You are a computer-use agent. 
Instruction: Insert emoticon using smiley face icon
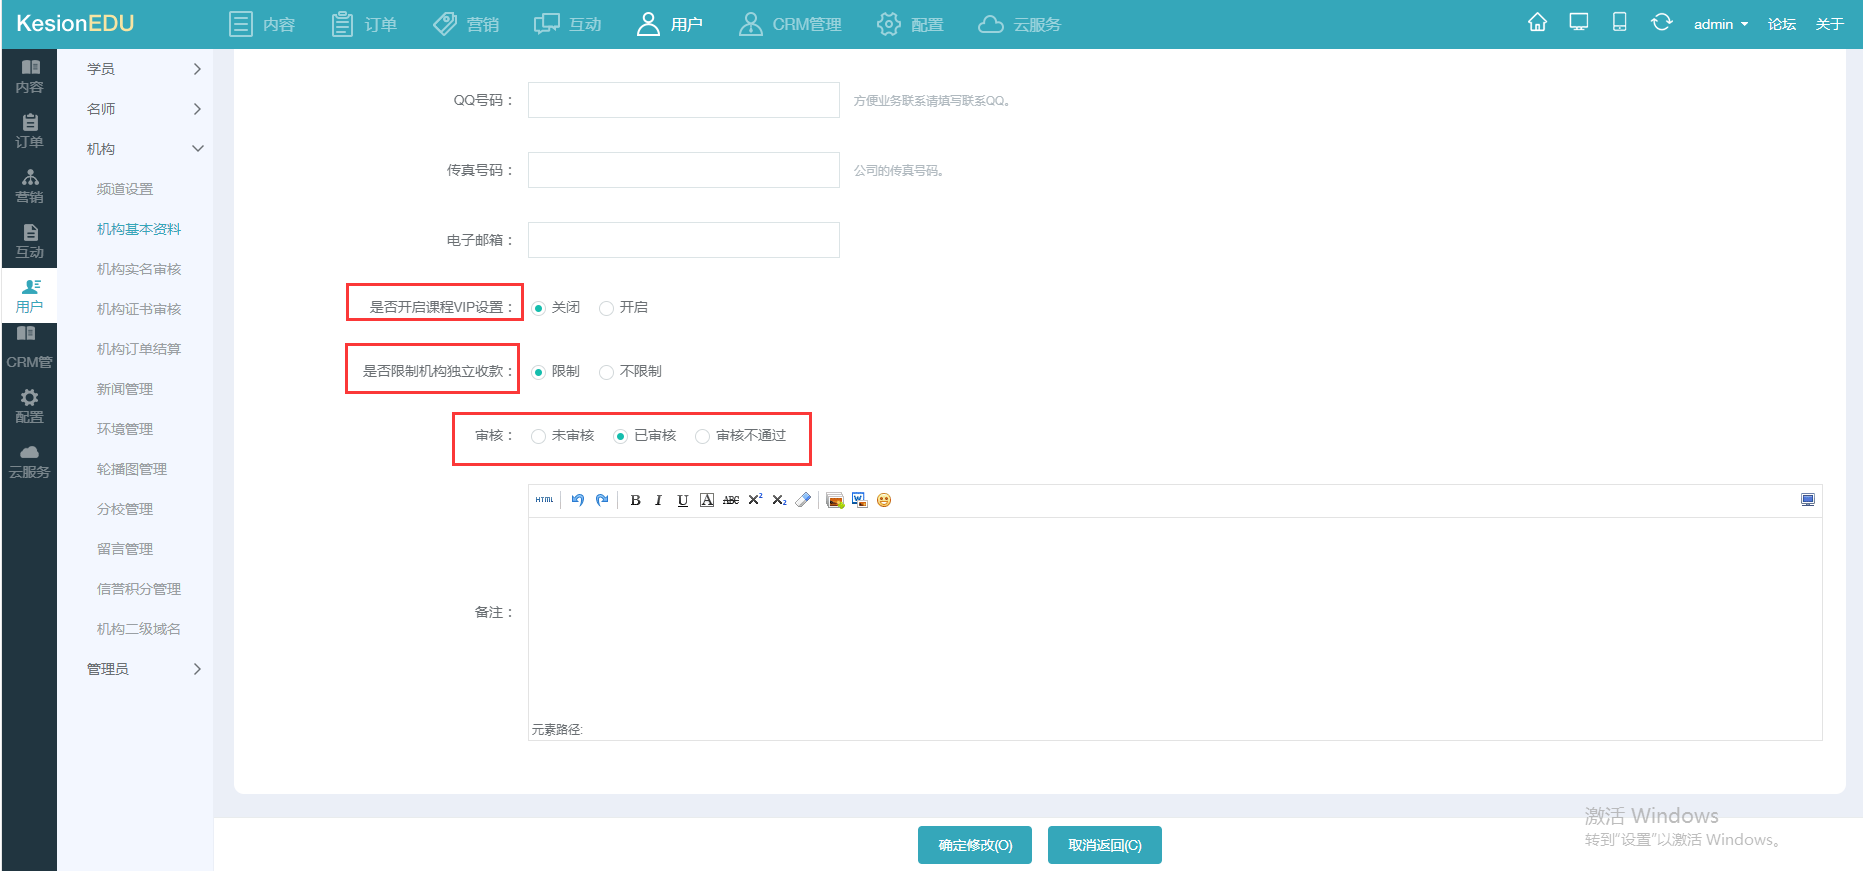pyautogui.click(x=884, y=500)
